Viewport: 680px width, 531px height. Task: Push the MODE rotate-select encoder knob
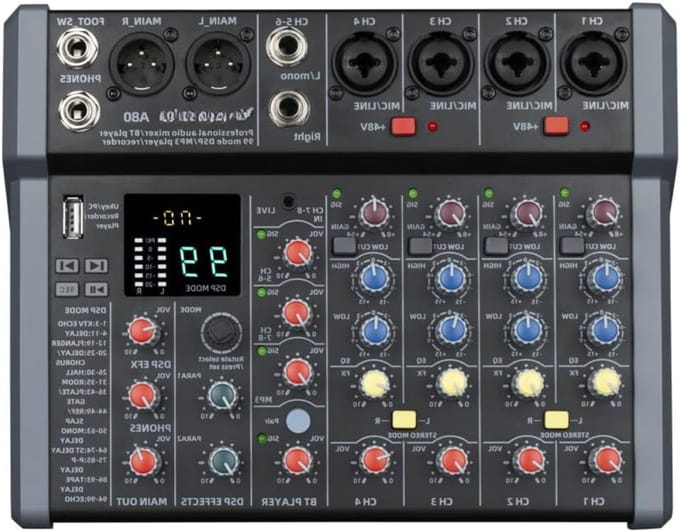(221, 332)
